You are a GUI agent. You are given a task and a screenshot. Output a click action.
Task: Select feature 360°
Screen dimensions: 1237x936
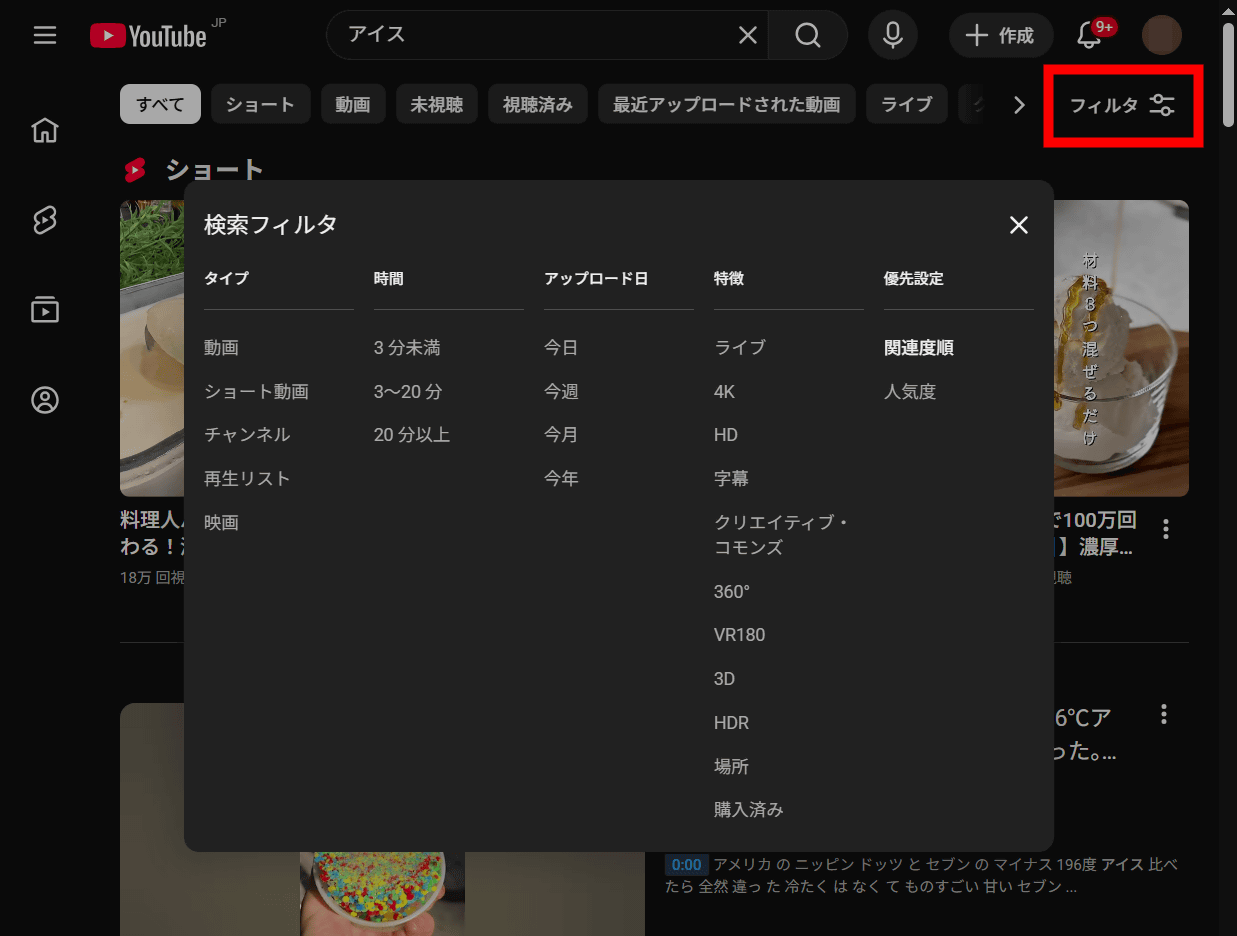(x=732, y=592)
